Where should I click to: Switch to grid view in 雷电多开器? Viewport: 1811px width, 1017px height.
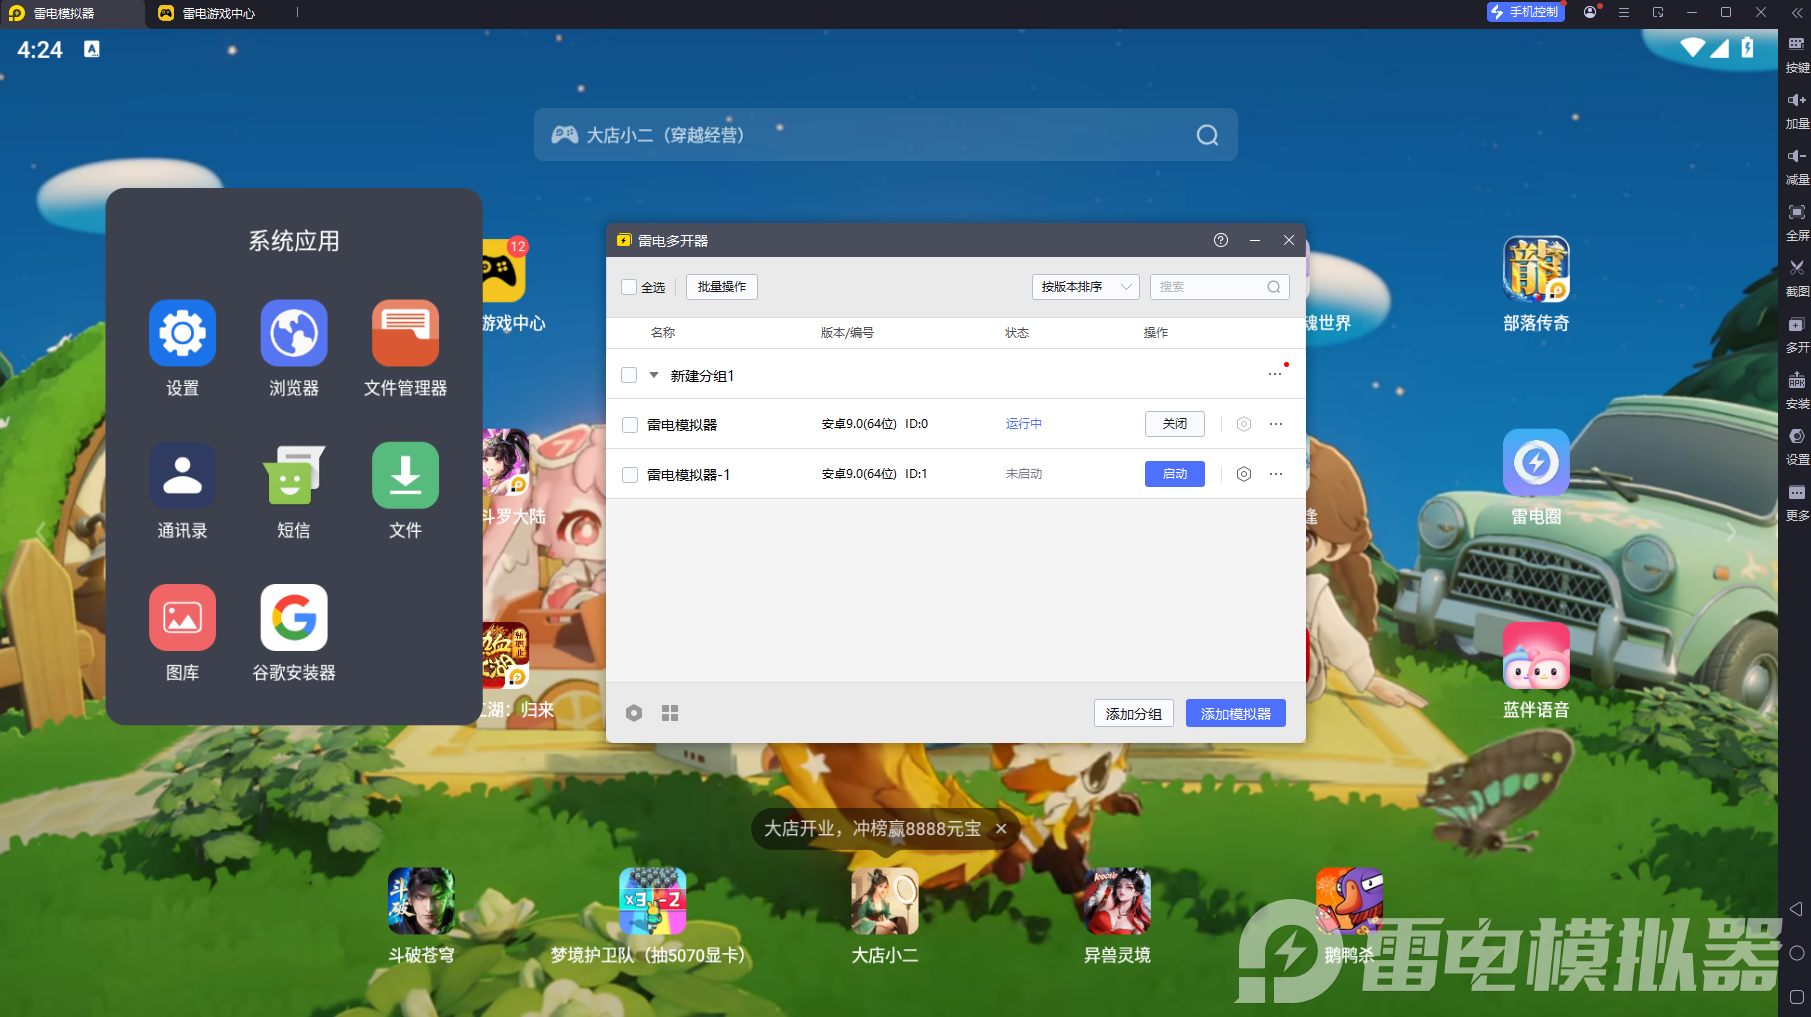pos(670,713)
